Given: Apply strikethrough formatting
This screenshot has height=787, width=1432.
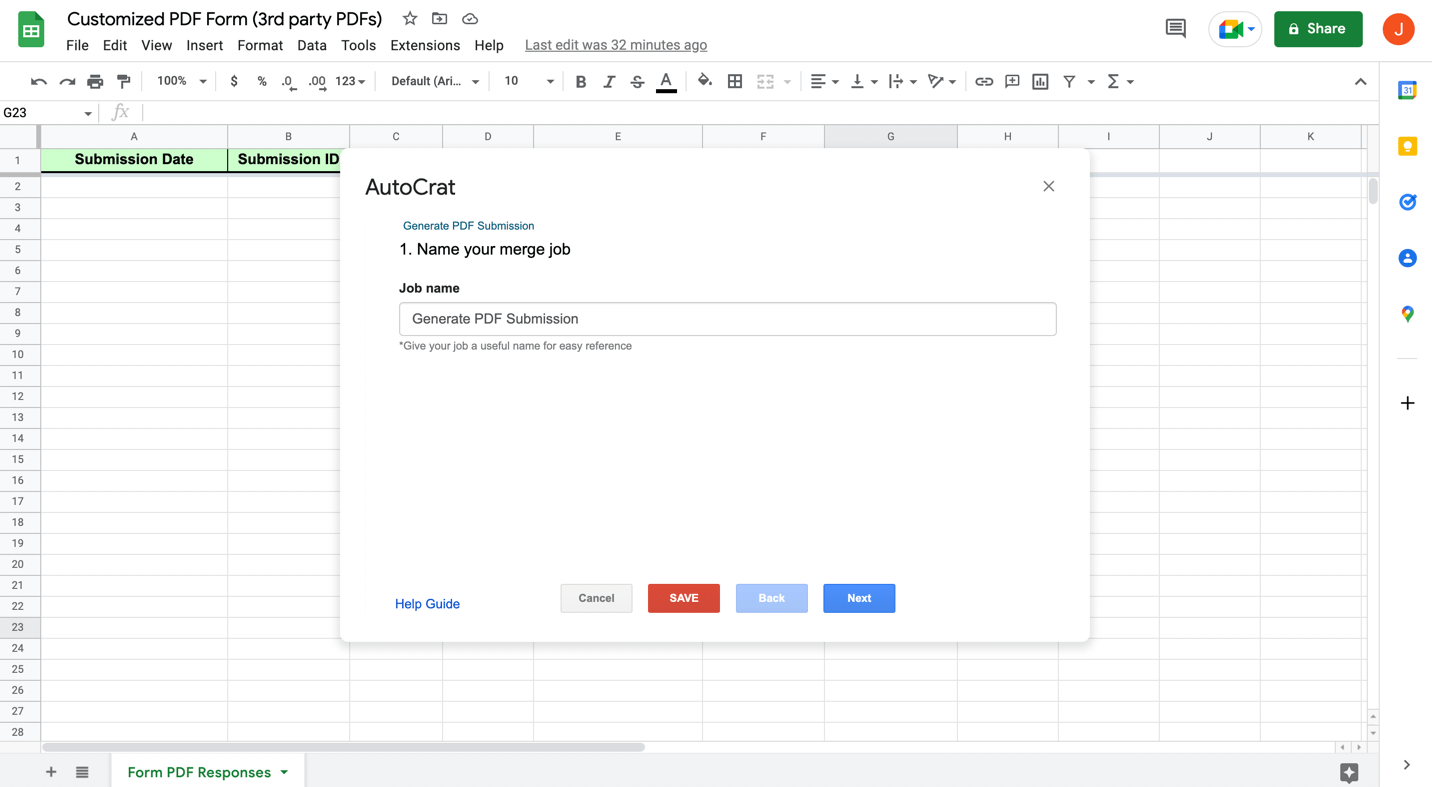Looking at the screenshot, I should [637, 82].
